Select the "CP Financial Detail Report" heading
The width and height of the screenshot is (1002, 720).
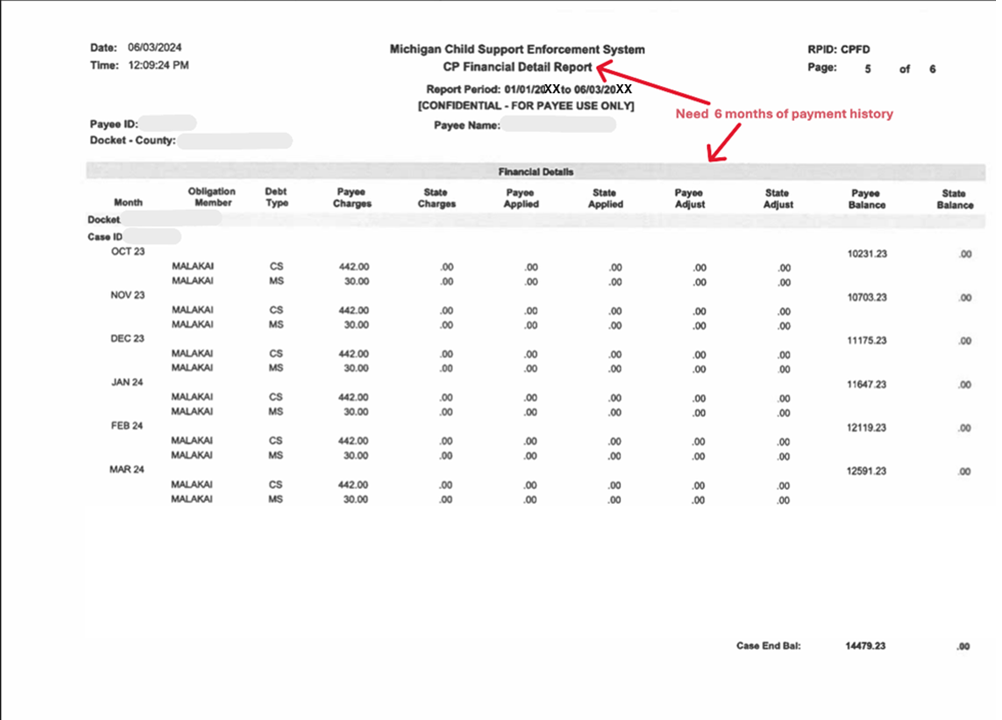click(x=518, y=67)
